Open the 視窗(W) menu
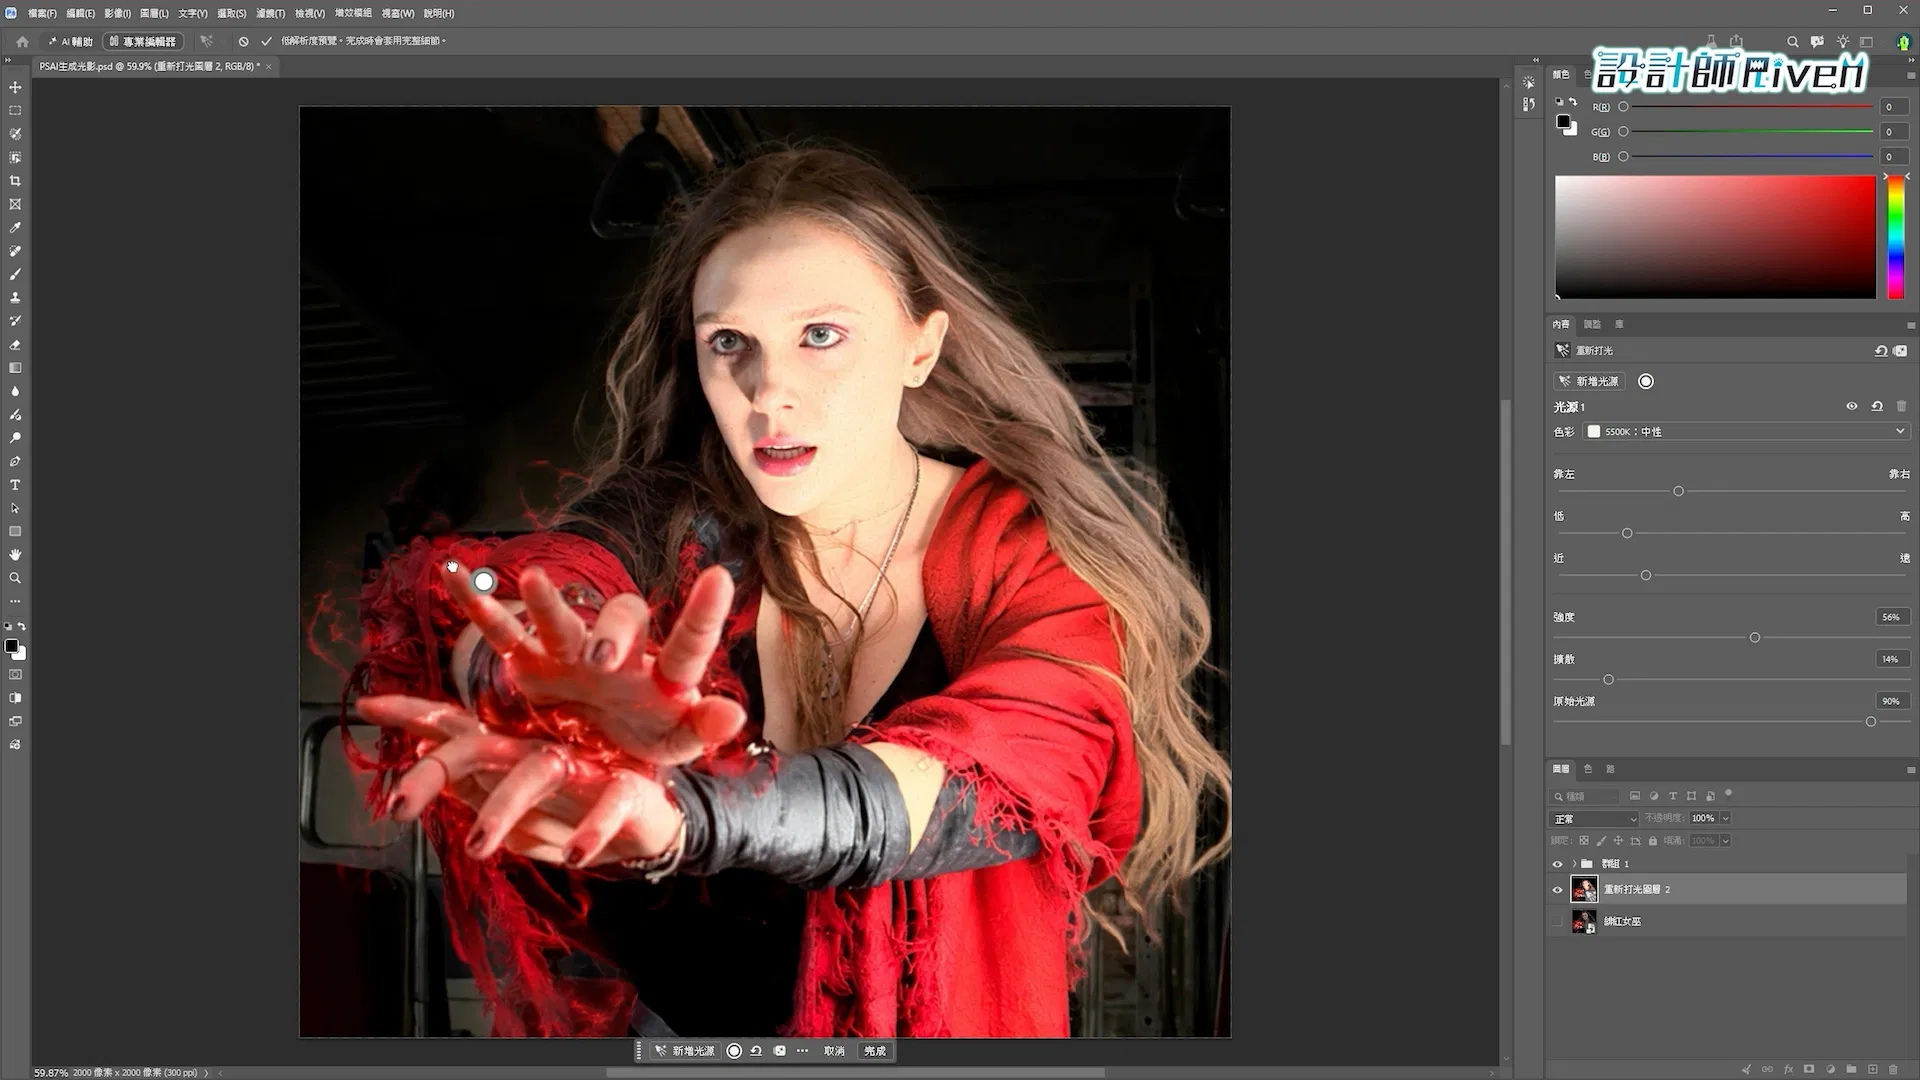 click(x=398, y=13)
